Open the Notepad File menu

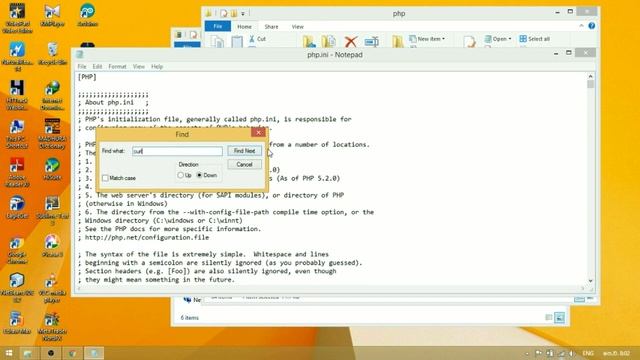point(82,66)
